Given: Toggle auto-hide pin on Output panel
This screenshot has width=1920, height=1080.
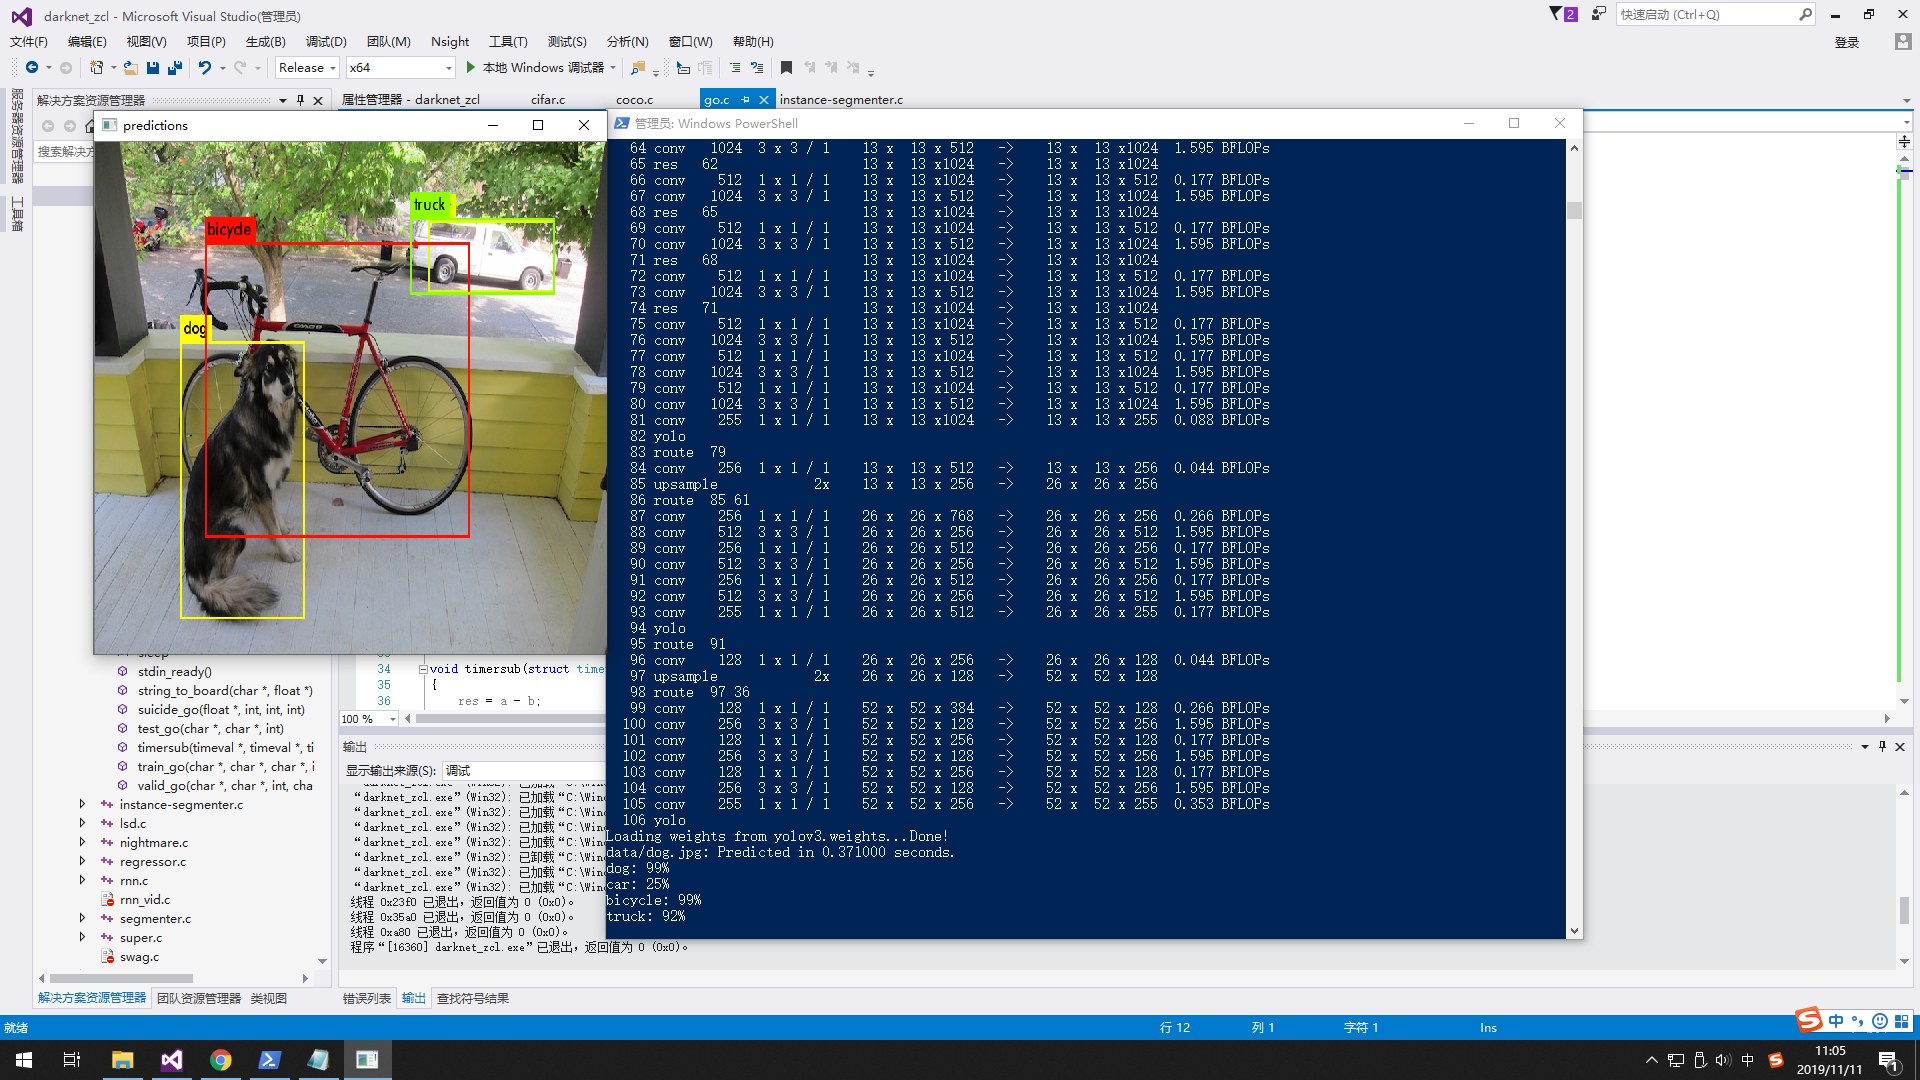Looking at the screenshot, I should (1882, 747).
